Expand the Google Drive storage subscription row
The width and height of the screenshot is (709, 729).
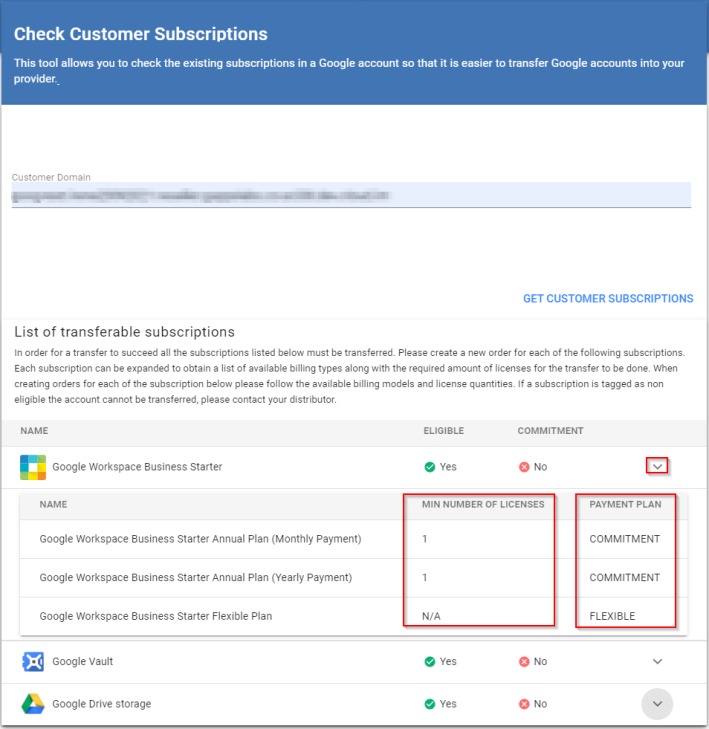657,704
